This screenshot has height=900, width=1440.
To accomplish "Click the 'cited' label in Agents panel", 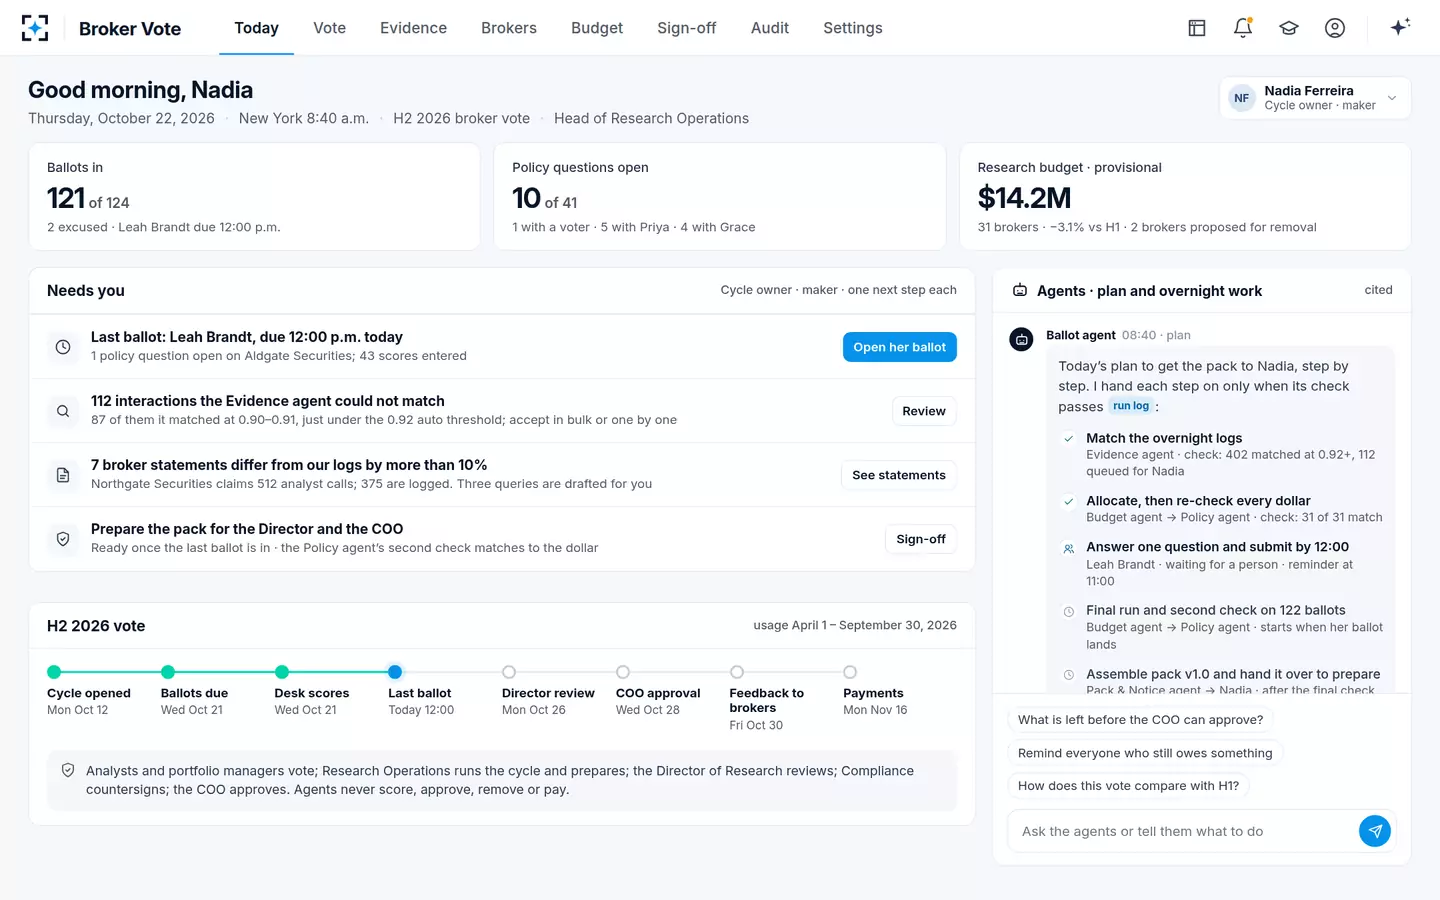I will click(1378, 290).
